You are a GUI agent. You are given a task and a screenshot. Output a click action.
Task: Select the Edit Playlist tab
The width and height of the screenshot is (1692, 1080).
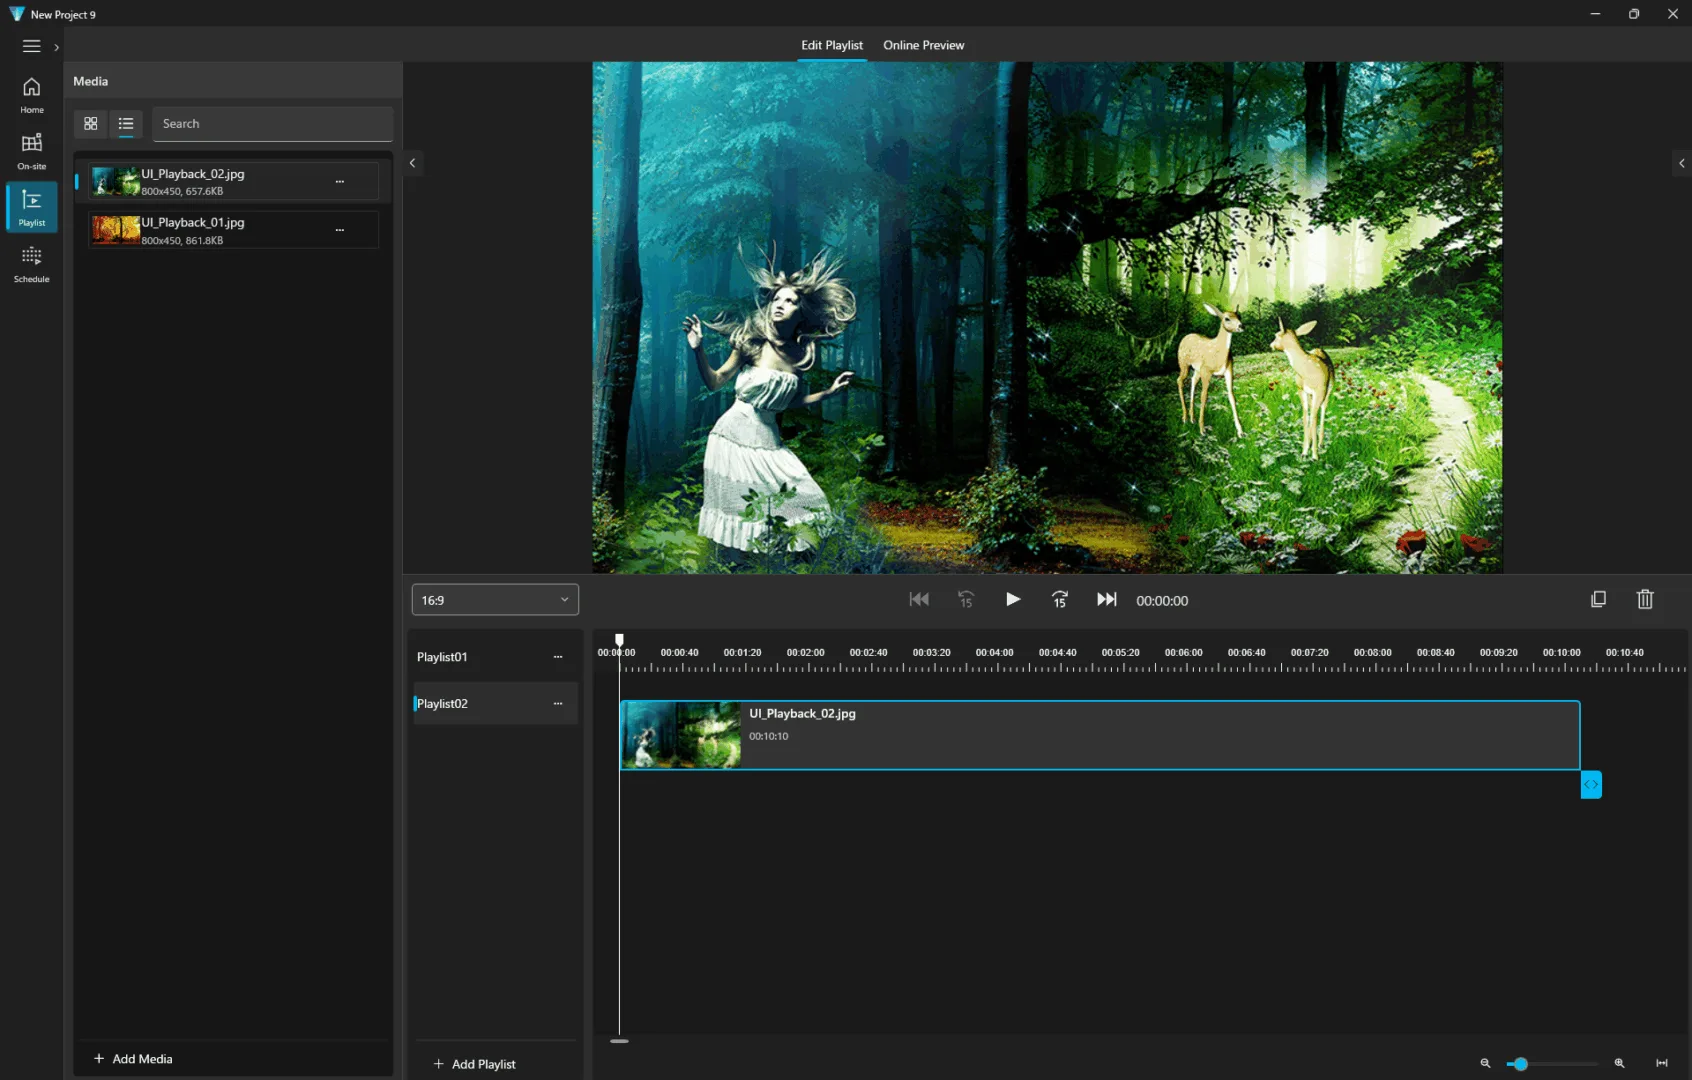click(x=831, y=45)
